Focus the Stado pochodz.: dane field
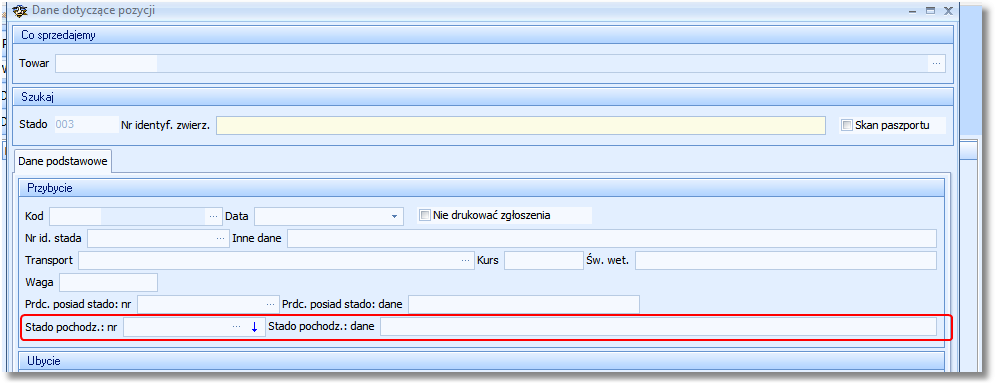The height and width of the screenshot is (386, 996). 658,327
